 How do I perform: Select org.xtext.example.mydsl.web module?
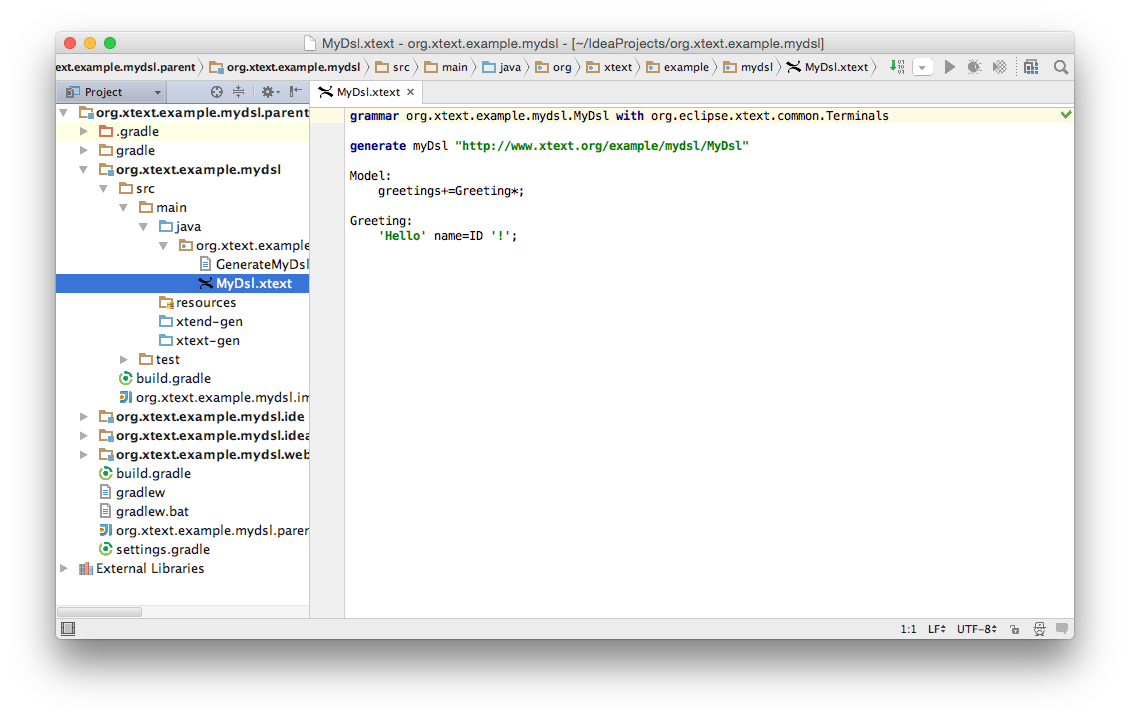point(204,455)
